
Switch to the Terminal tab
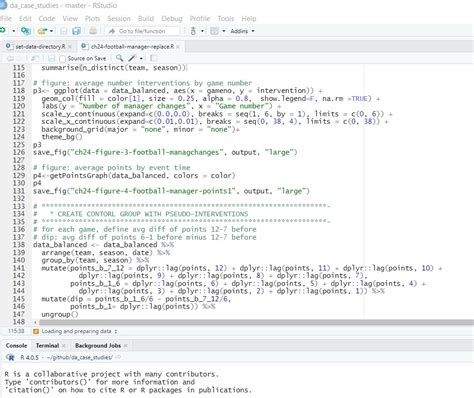[x=47, y=346]
